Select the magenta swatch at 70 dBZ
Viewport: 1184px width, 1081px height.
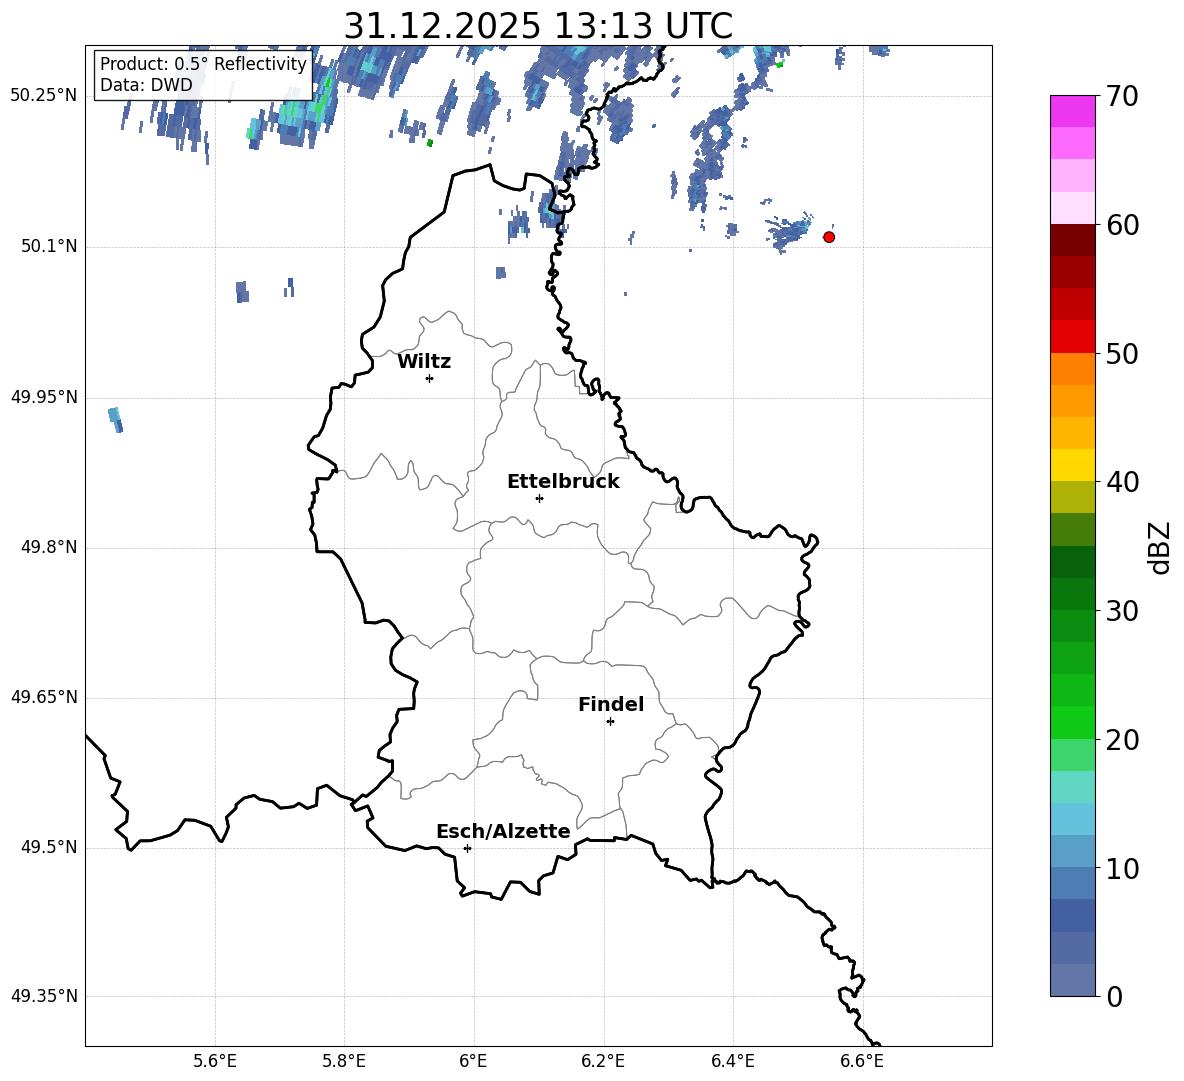(x=1073, y=111)
